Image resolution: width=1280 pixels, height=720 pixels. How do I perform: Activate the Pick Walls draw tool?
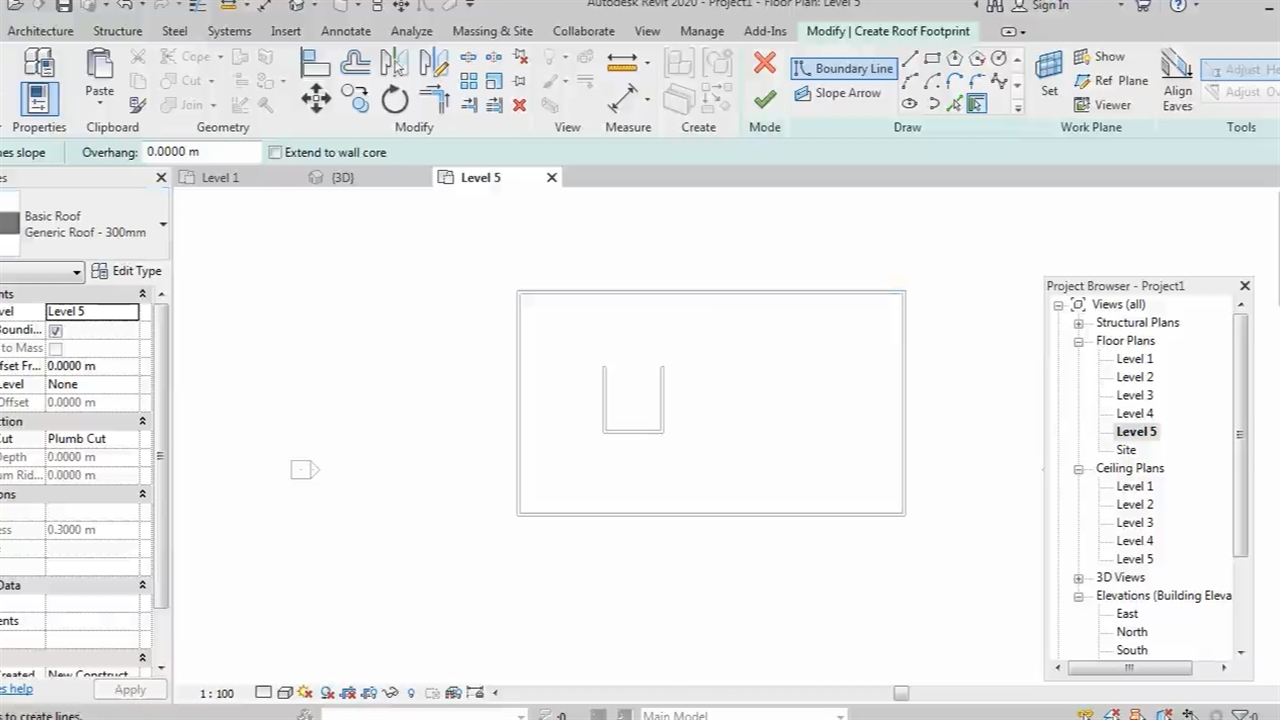977,104
